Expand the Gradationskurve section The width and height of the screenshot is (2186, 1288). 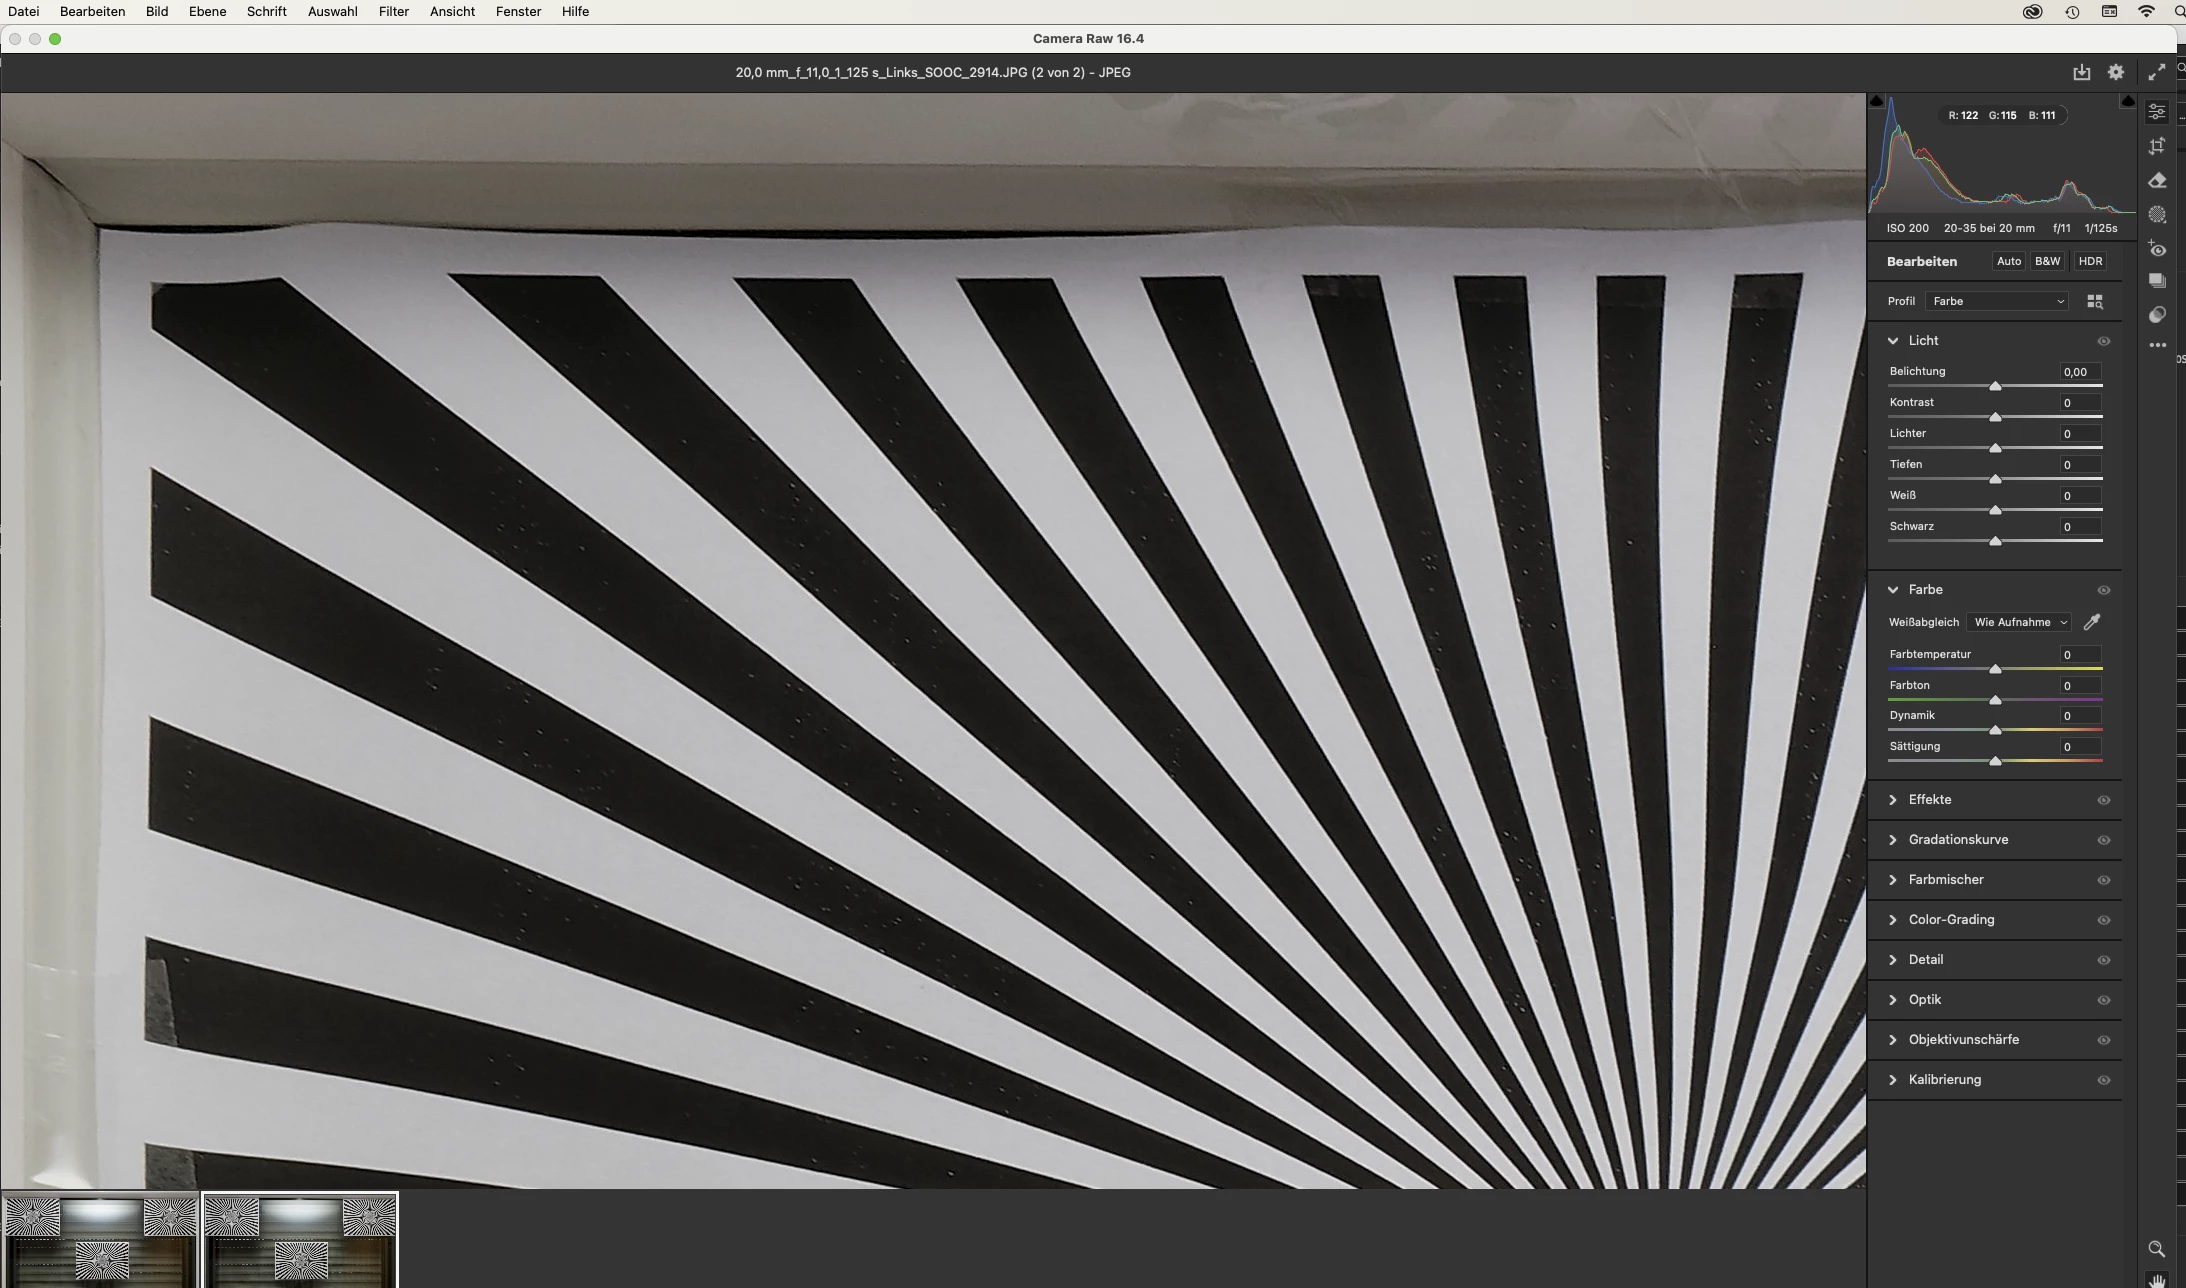point(1957,840)
